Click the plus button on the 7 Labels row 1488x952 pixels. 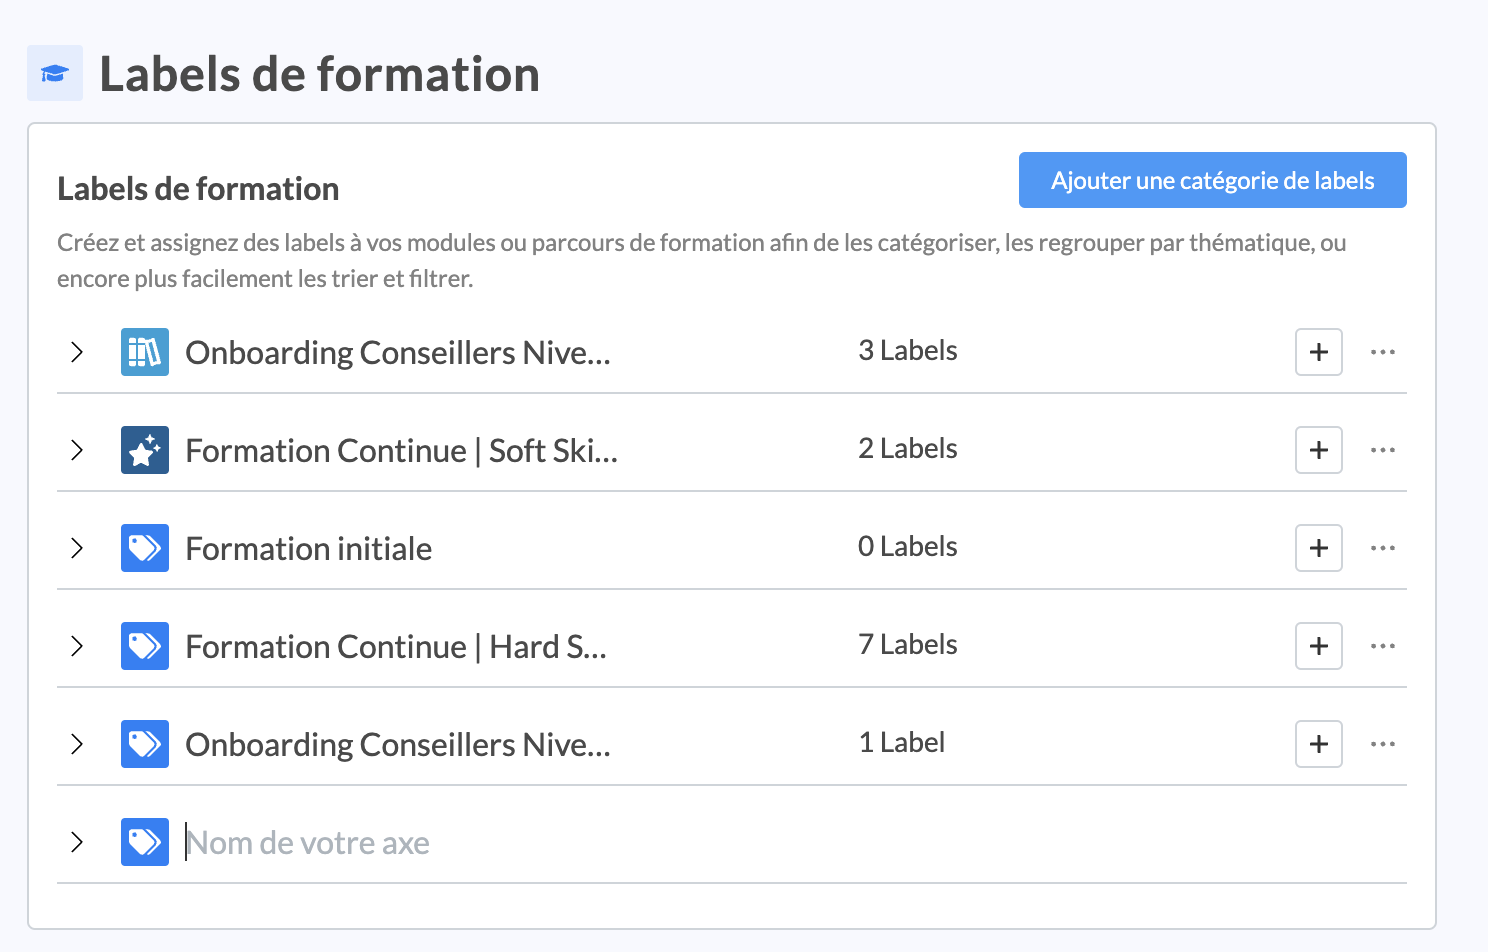pos(1318,646)
